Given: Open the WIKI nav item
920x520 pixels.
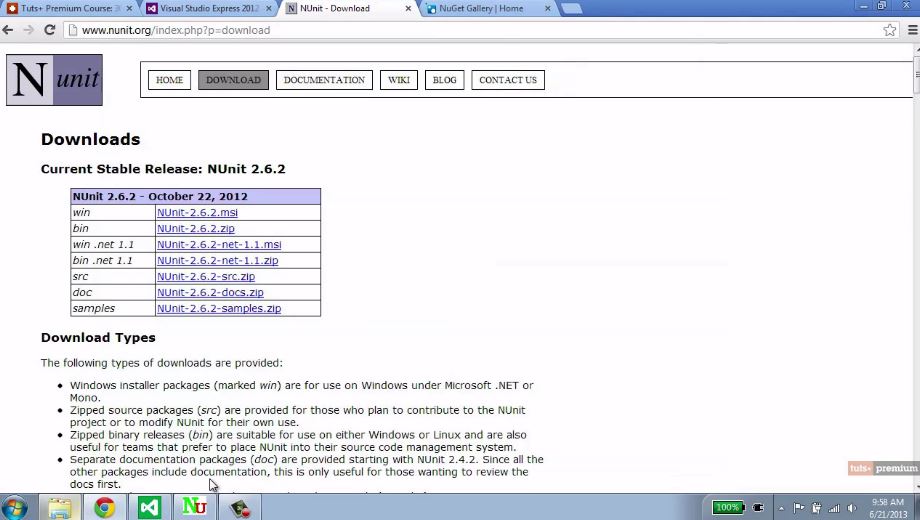Looking at the screenshot, I should [x=399, y=80].
